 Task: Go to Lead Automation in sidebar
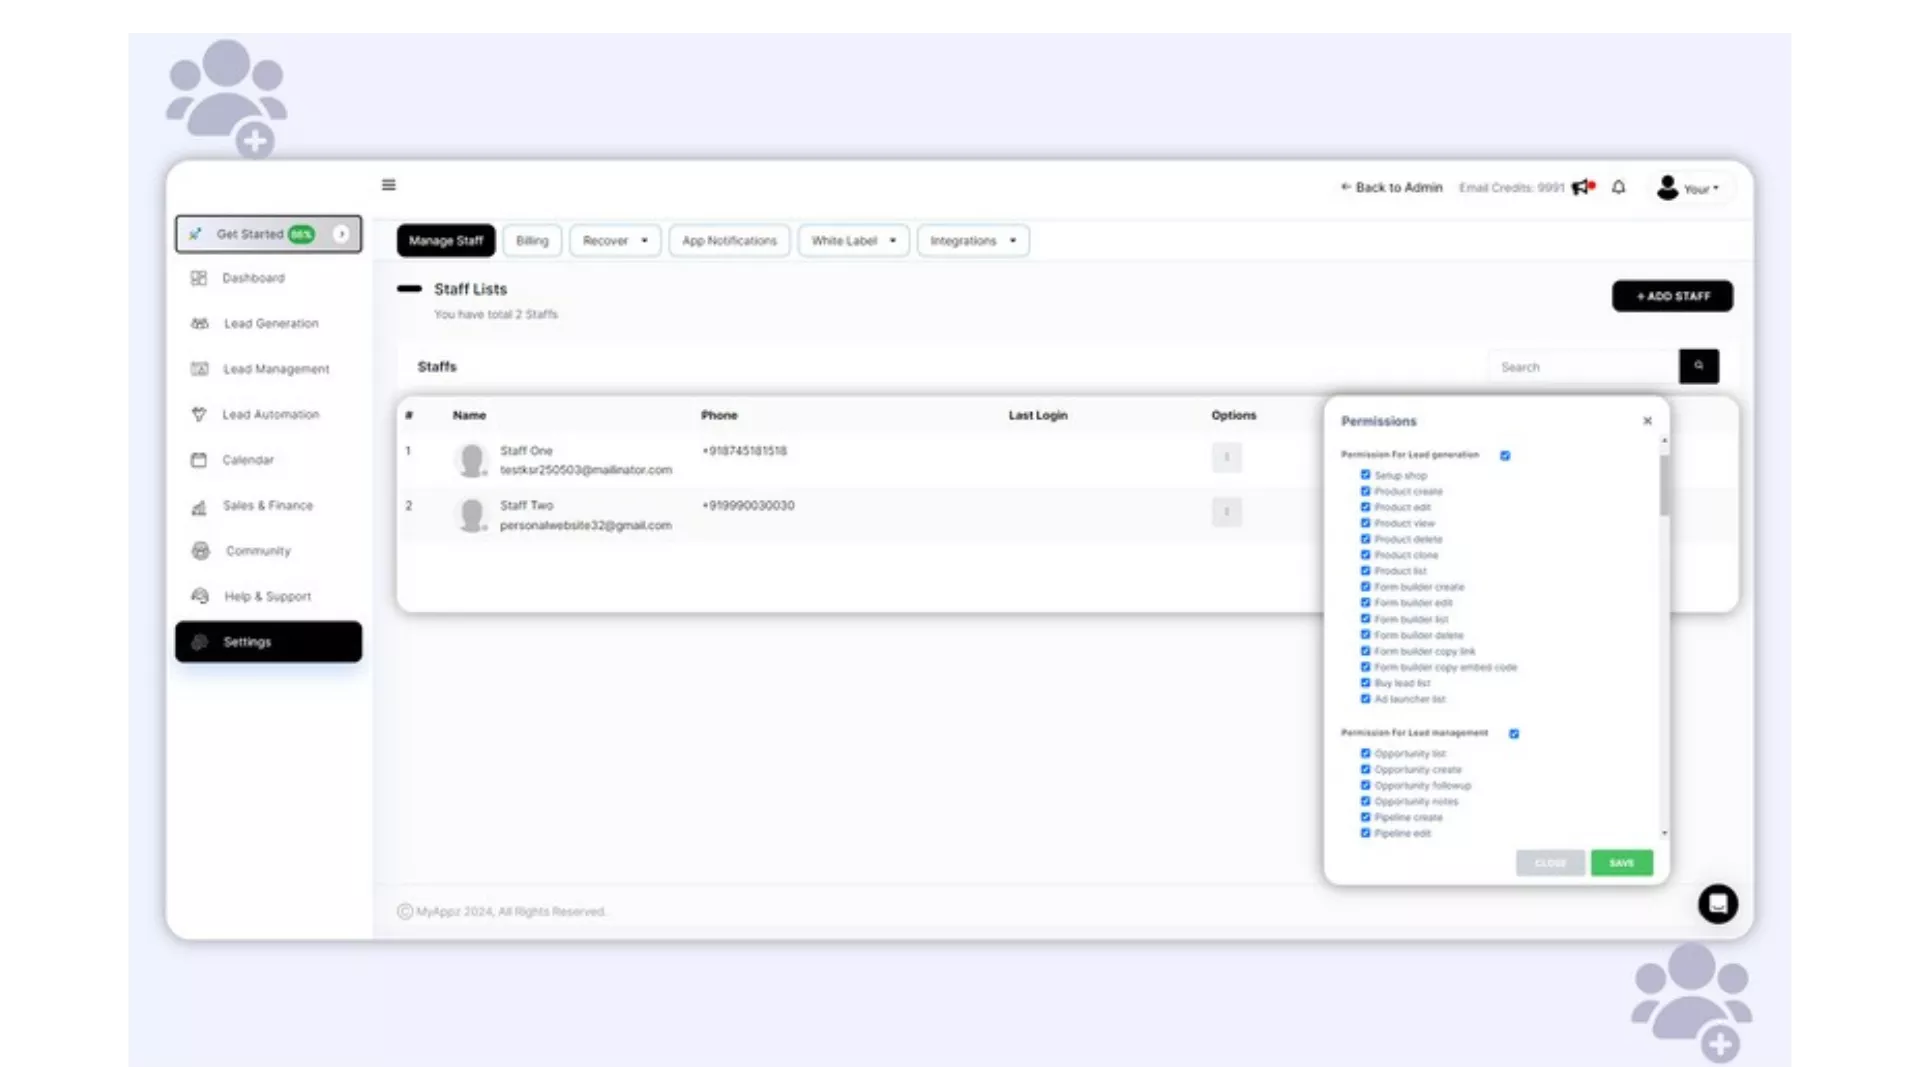point(270,414)
